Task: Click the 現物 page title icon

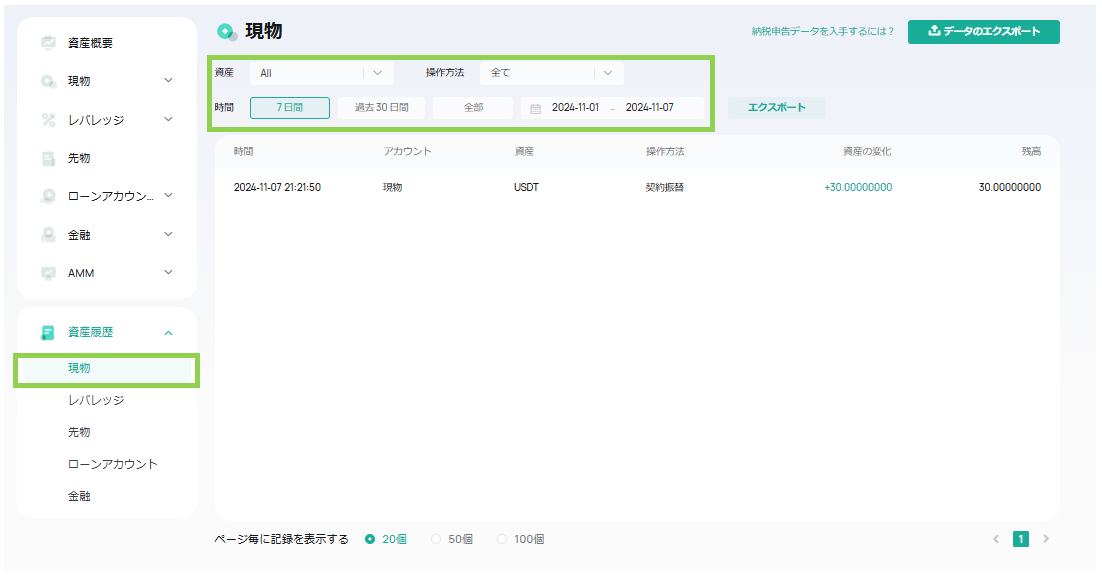Action: coord(227,32)
